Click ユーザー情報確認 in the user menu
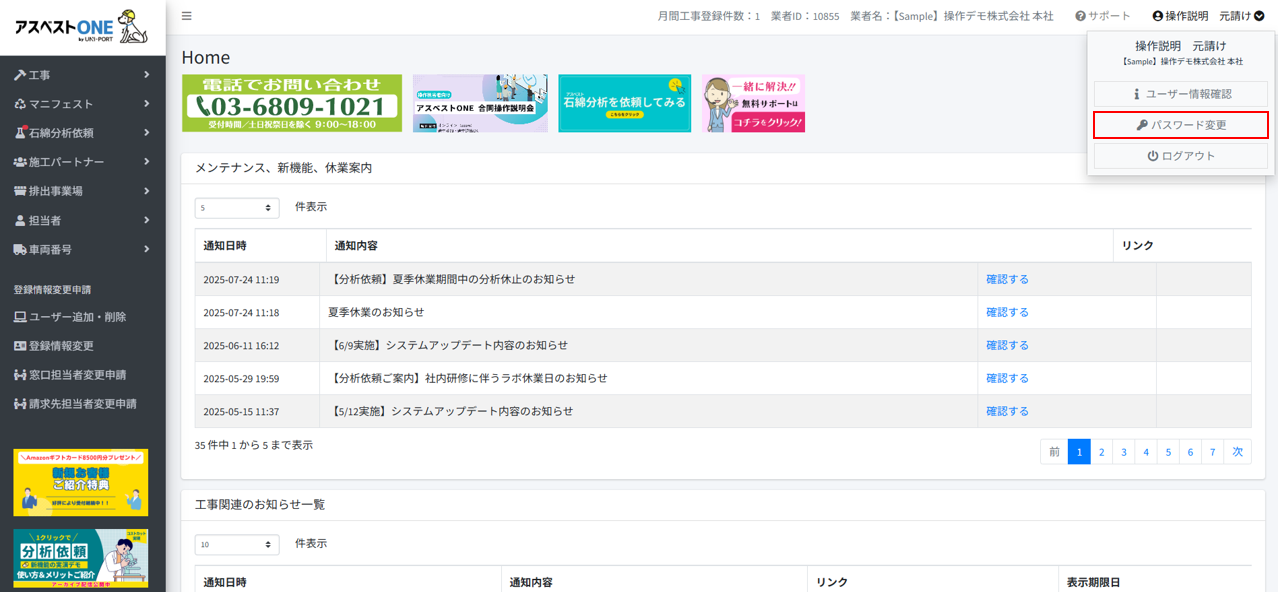 (1180, 94)
